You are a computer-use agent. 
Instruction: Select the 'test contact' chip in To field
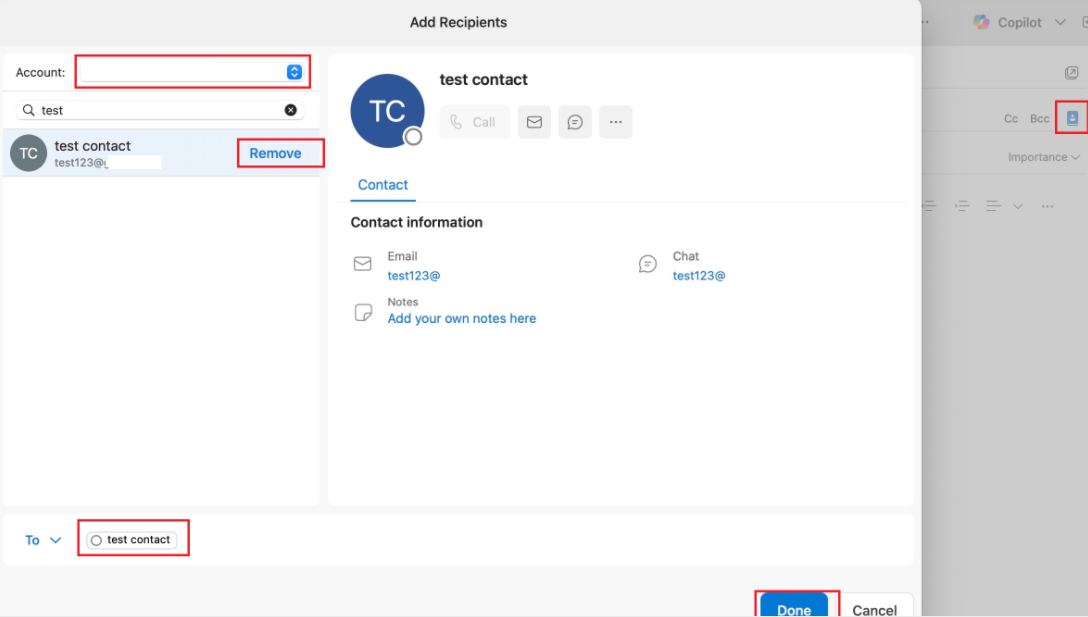tap(132, 540)
